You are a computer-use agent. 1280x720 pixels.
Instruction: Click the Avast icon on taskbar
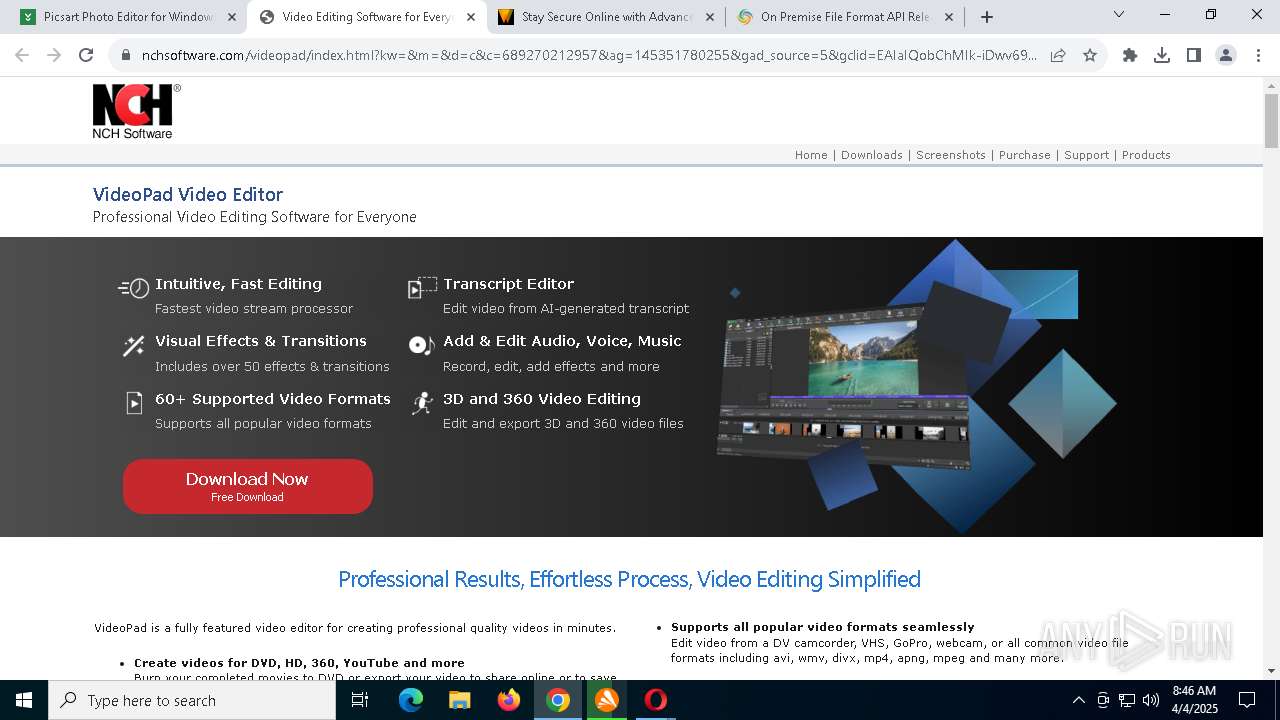coord(607,700)
